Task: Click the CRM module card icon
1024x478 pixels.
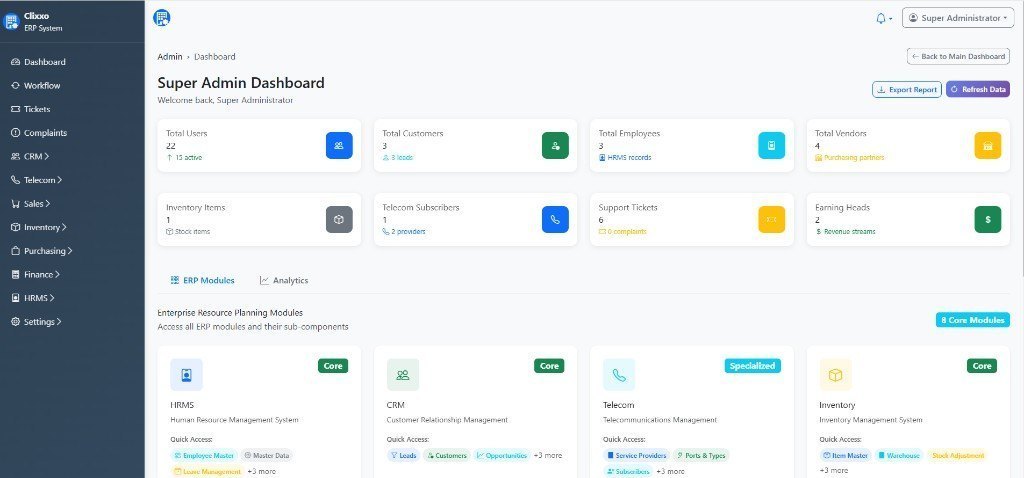Action: [403, 375]
